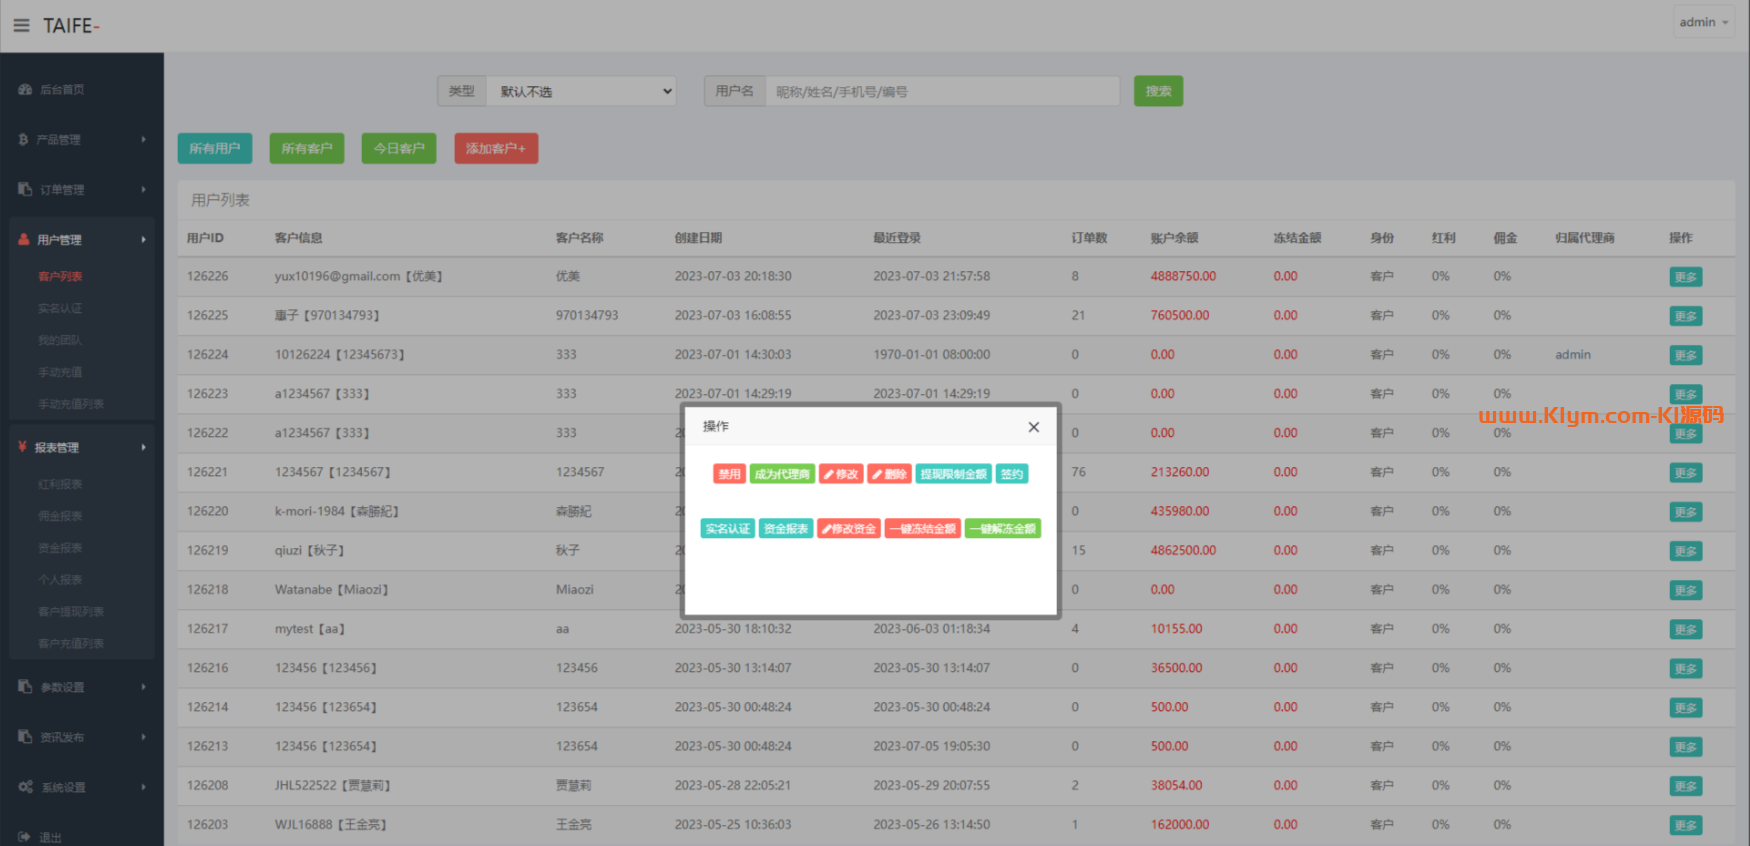Click the logout icon for 退出
The height and width of the screenshot is (846, 1750).
coord(24,837)
